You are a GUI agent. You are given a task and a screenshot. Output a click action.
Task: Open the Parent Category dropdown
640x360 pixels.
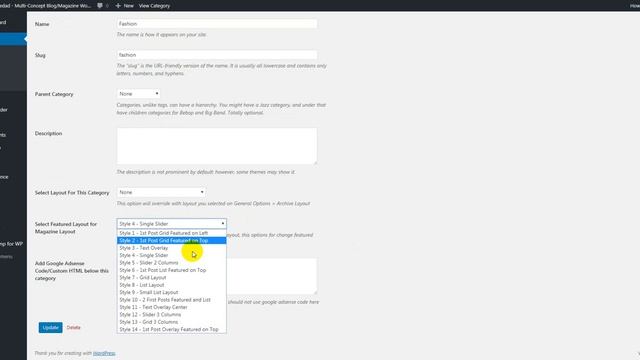click(x=138, y=94)
